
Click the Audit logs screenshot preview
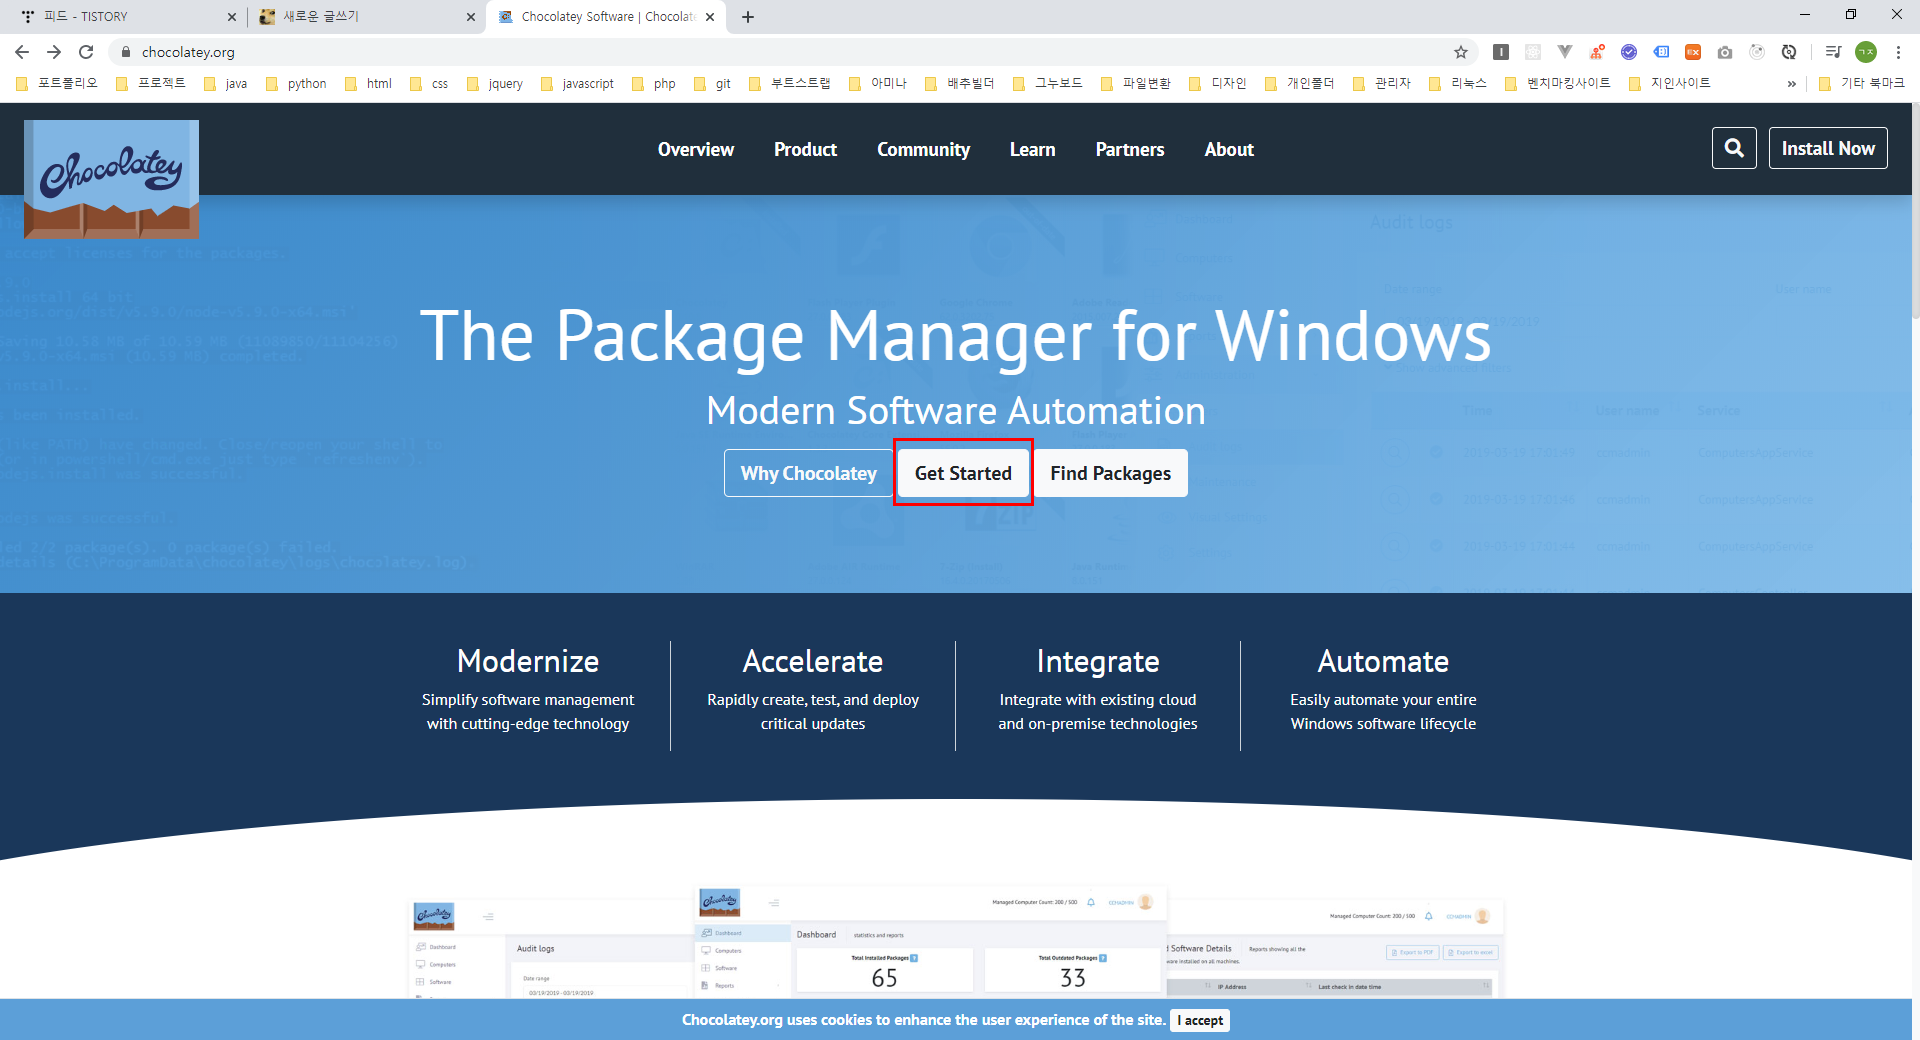(x=551, y=948)
